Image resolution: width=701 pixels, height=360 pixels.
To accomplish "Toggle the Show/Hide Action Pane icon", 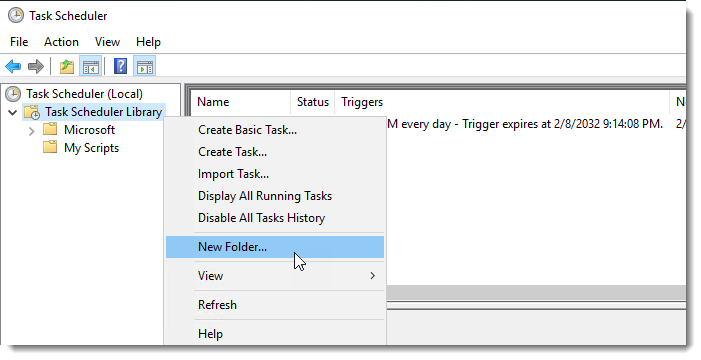I will click(144, 67).
